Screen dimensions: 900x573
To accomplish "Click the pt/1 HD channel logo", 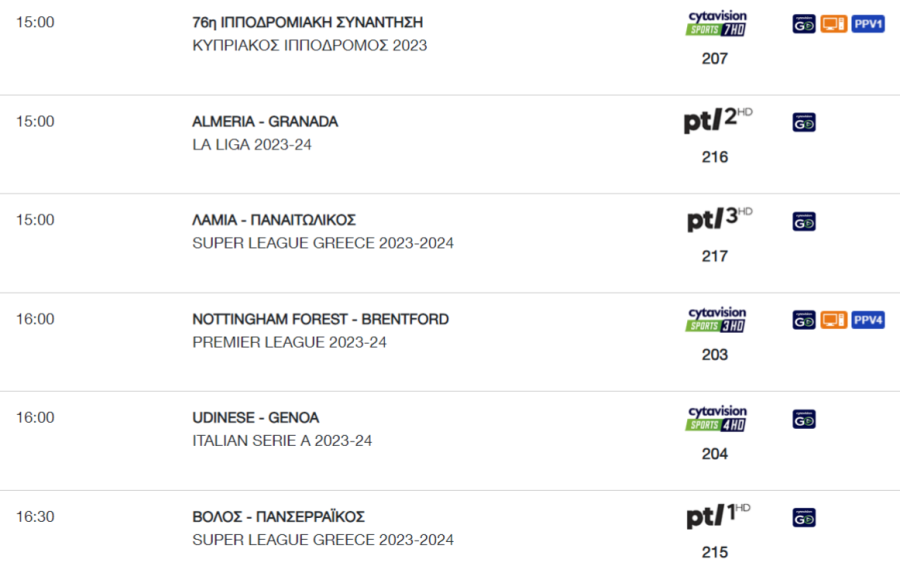I will point(718,516).
